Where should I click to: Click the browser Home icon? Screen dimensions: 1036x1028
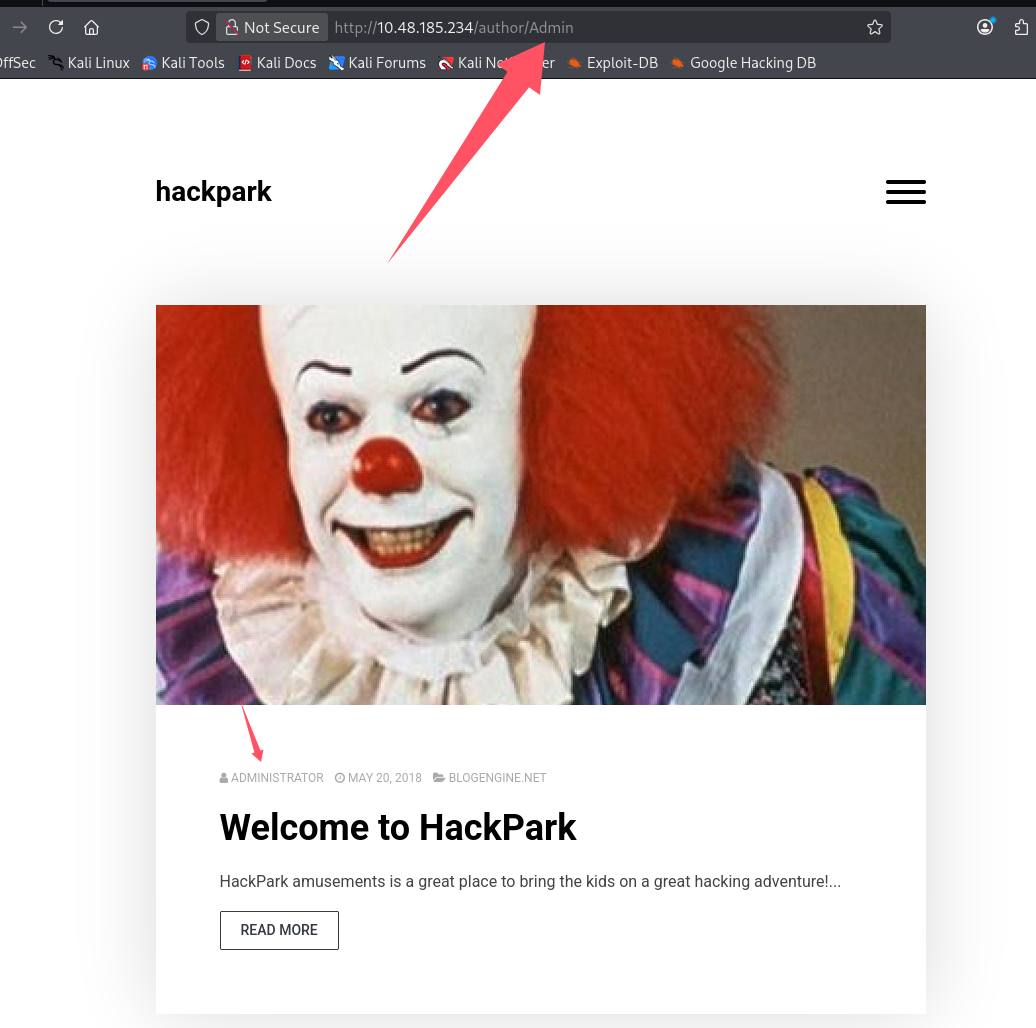(91, 27)
